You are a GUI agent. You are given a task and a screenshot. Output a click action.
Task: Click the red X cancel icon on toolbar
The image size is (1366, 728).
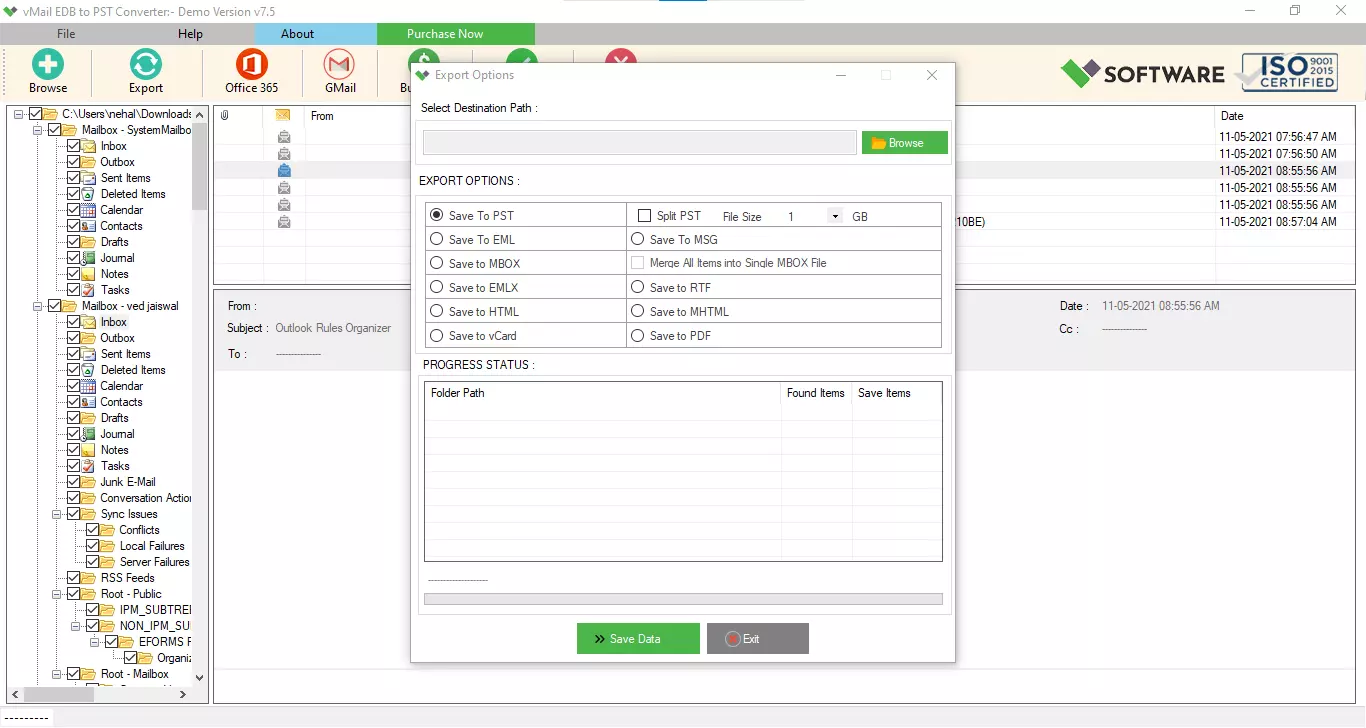(x=619, y=60)
